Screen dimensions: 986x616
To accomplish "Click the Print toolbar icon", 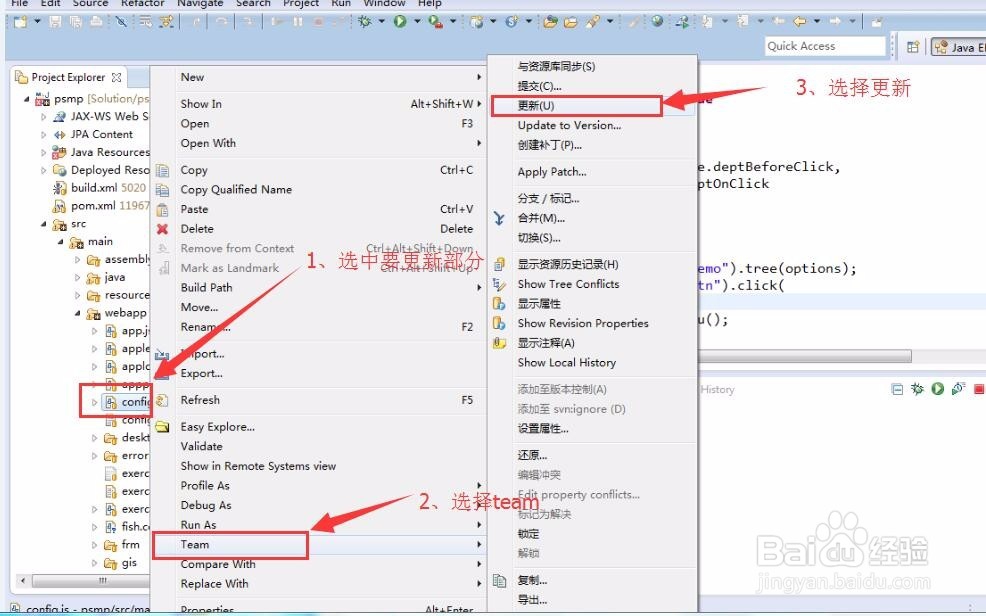I will tap(96, 22).
